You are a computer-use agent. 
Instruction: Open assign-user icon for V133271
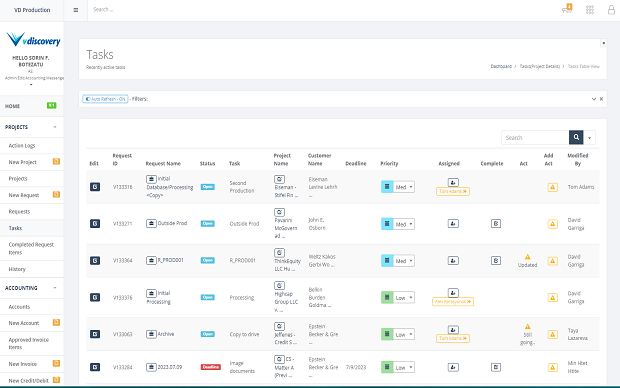click(x=453, y=223)
